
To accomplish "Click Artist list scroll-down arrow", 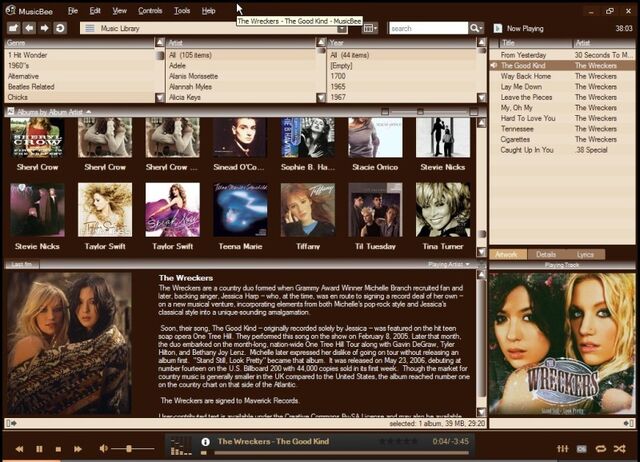I will (x=321, y=98).
